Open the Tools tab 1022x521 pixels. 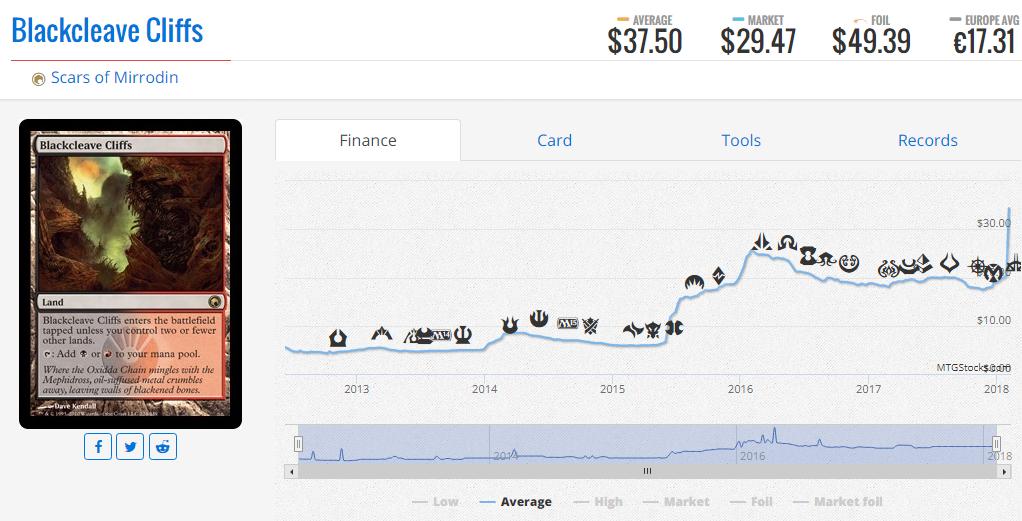click(741, 140)
